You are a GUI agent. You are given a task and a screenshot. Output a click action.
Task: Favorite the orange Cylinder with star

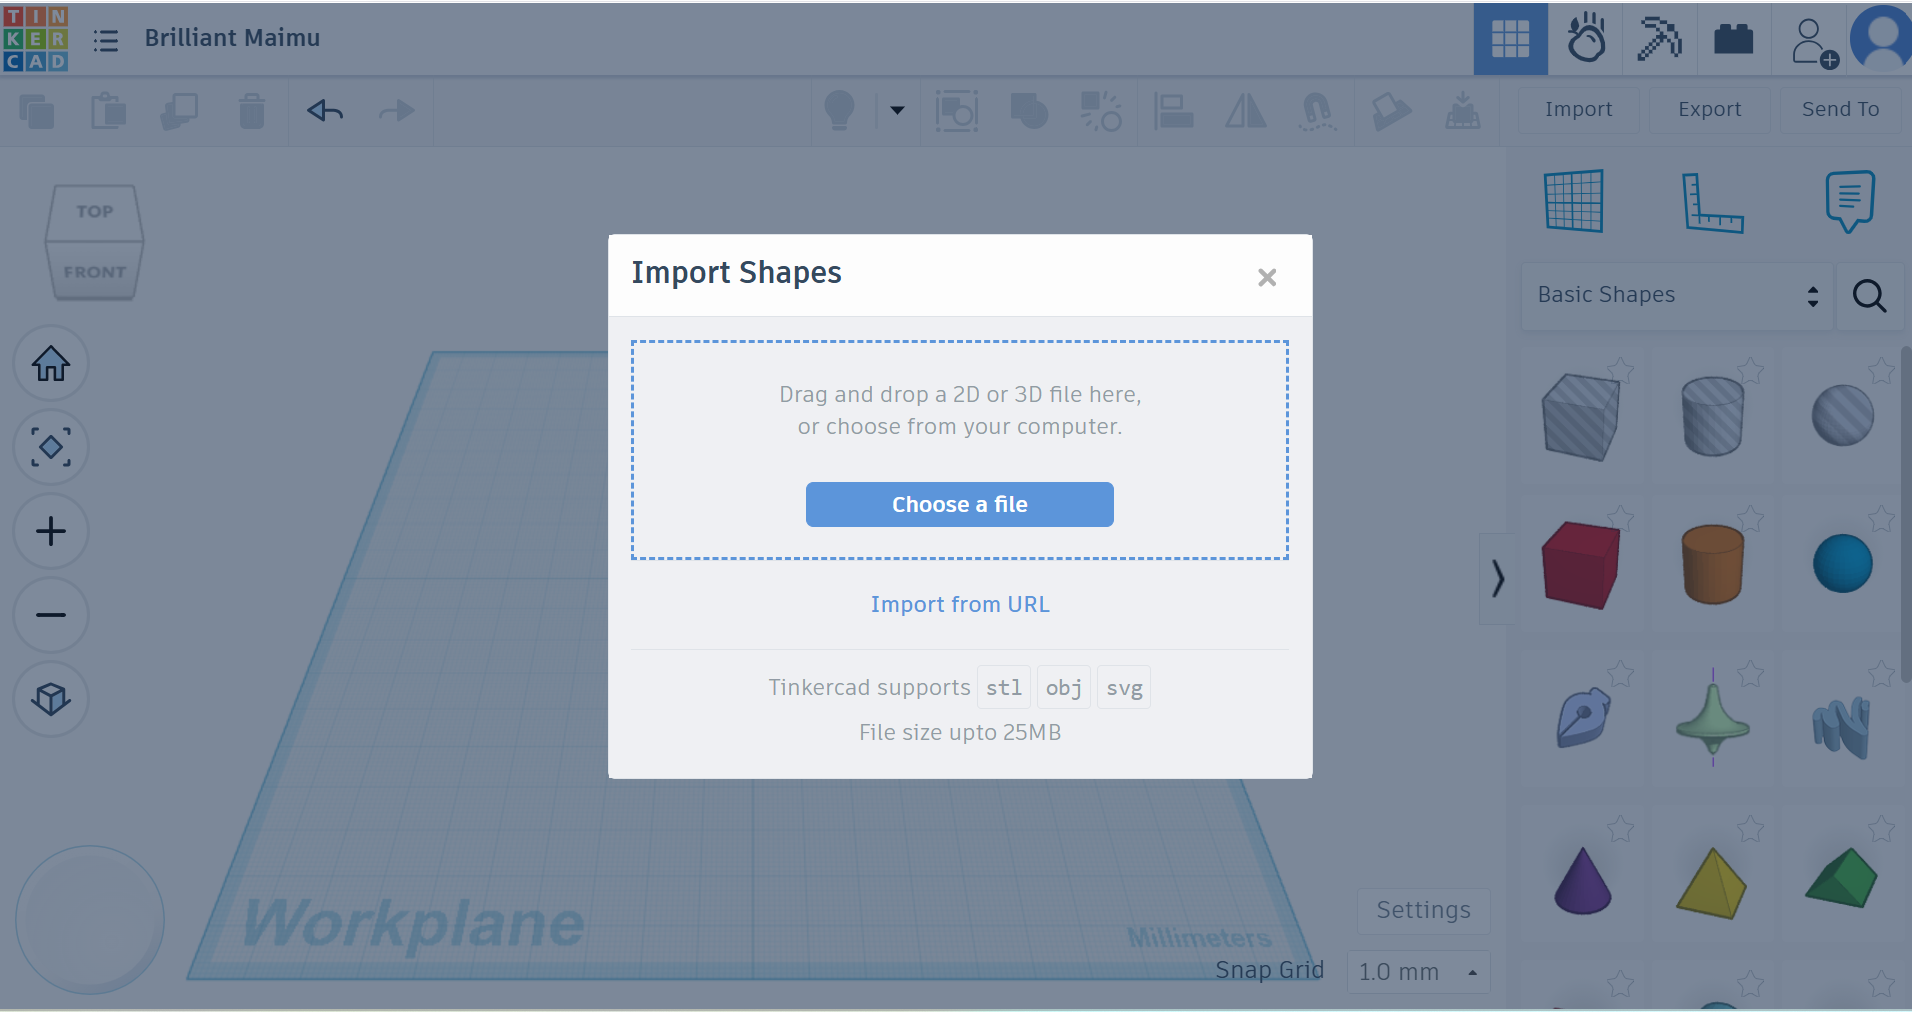(1751, 519)
